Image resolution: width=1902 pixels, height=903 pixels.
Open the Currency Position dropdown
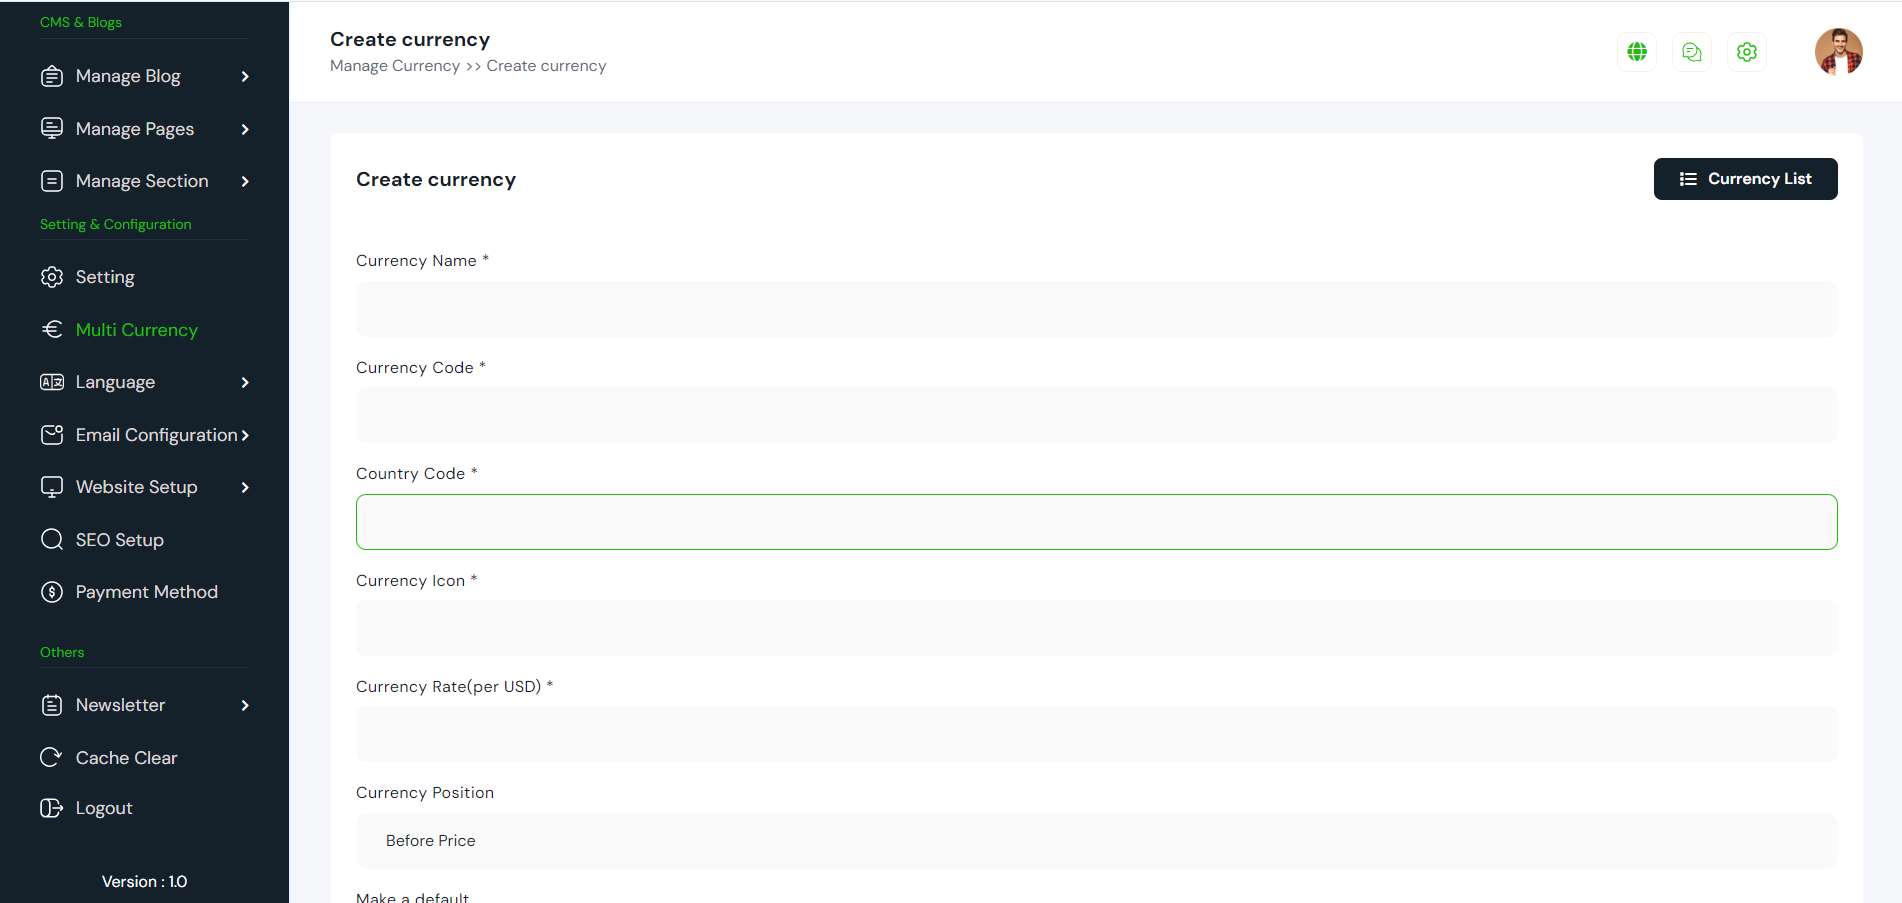pos(1096,841)
